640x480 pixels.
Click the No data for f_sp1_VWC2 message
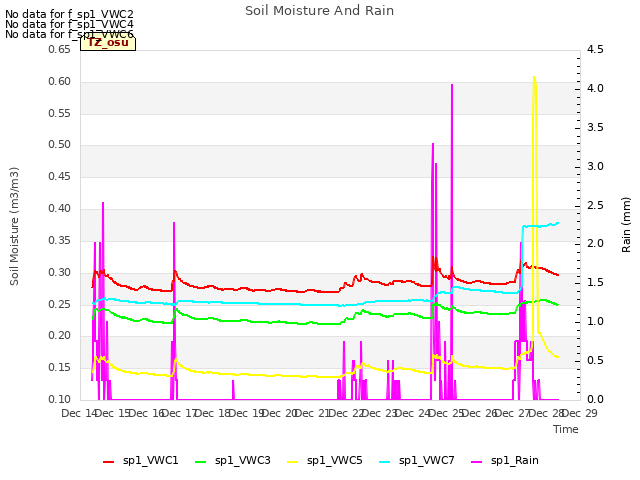tap(69, 14)
